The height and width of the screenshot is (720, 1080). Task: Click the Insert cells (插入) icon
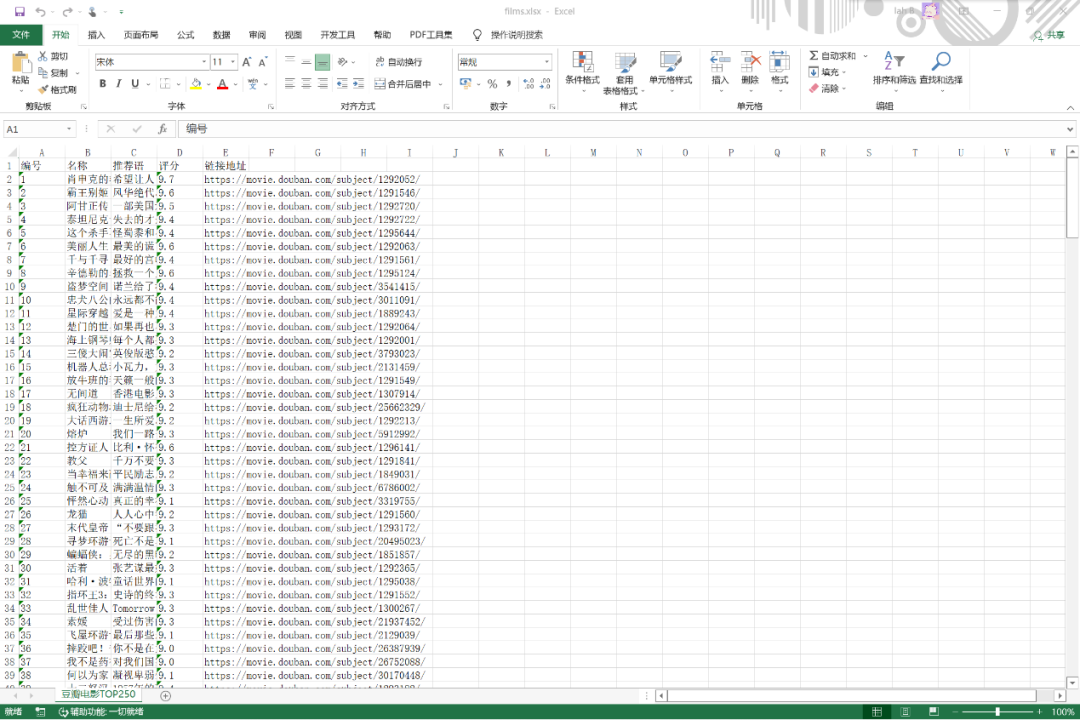click(720, 62)
